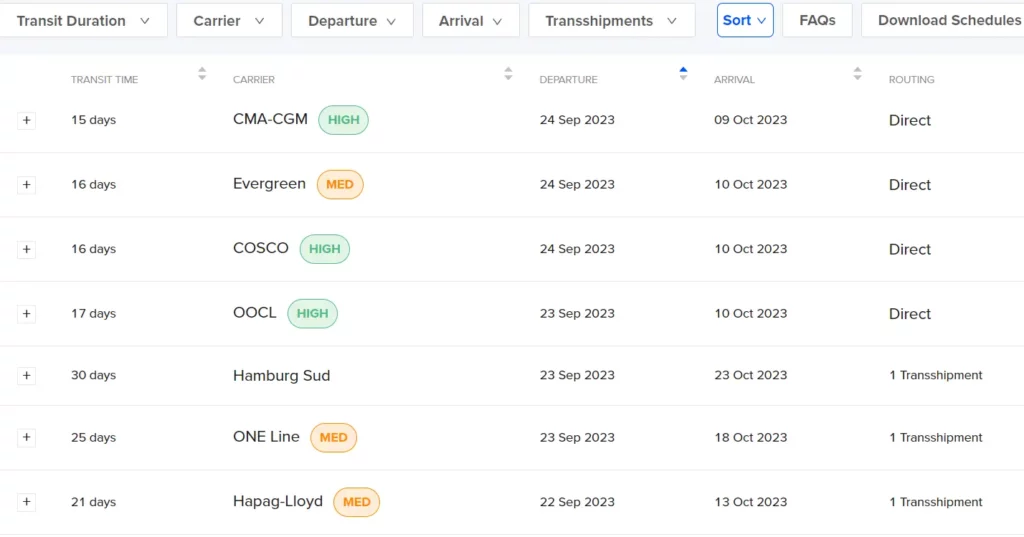Click the CARRIER column header
The image size is (1024, 537).
pyautogui.click(x=254, y=80)
